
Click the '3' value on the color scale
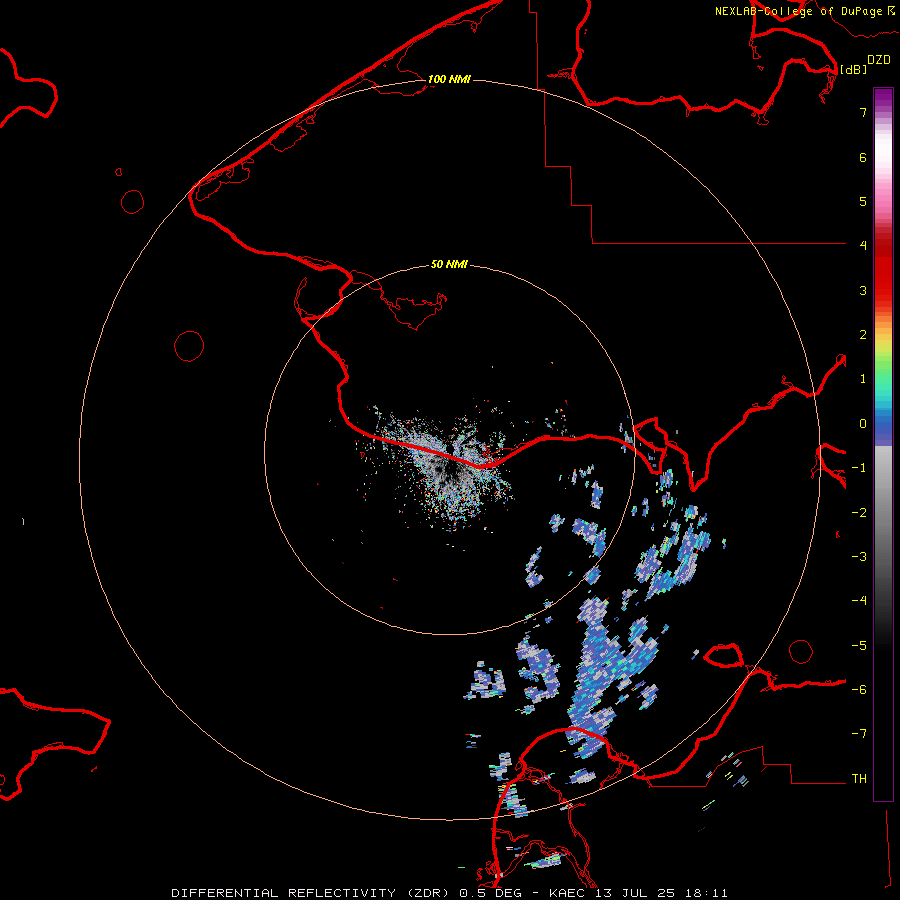coord(863,290)
